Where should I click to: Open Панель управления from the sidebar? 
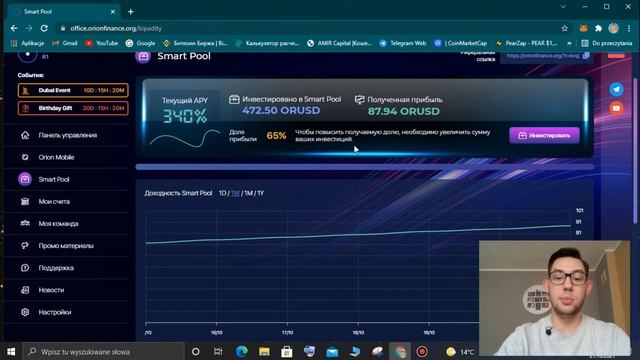point(67,135)
